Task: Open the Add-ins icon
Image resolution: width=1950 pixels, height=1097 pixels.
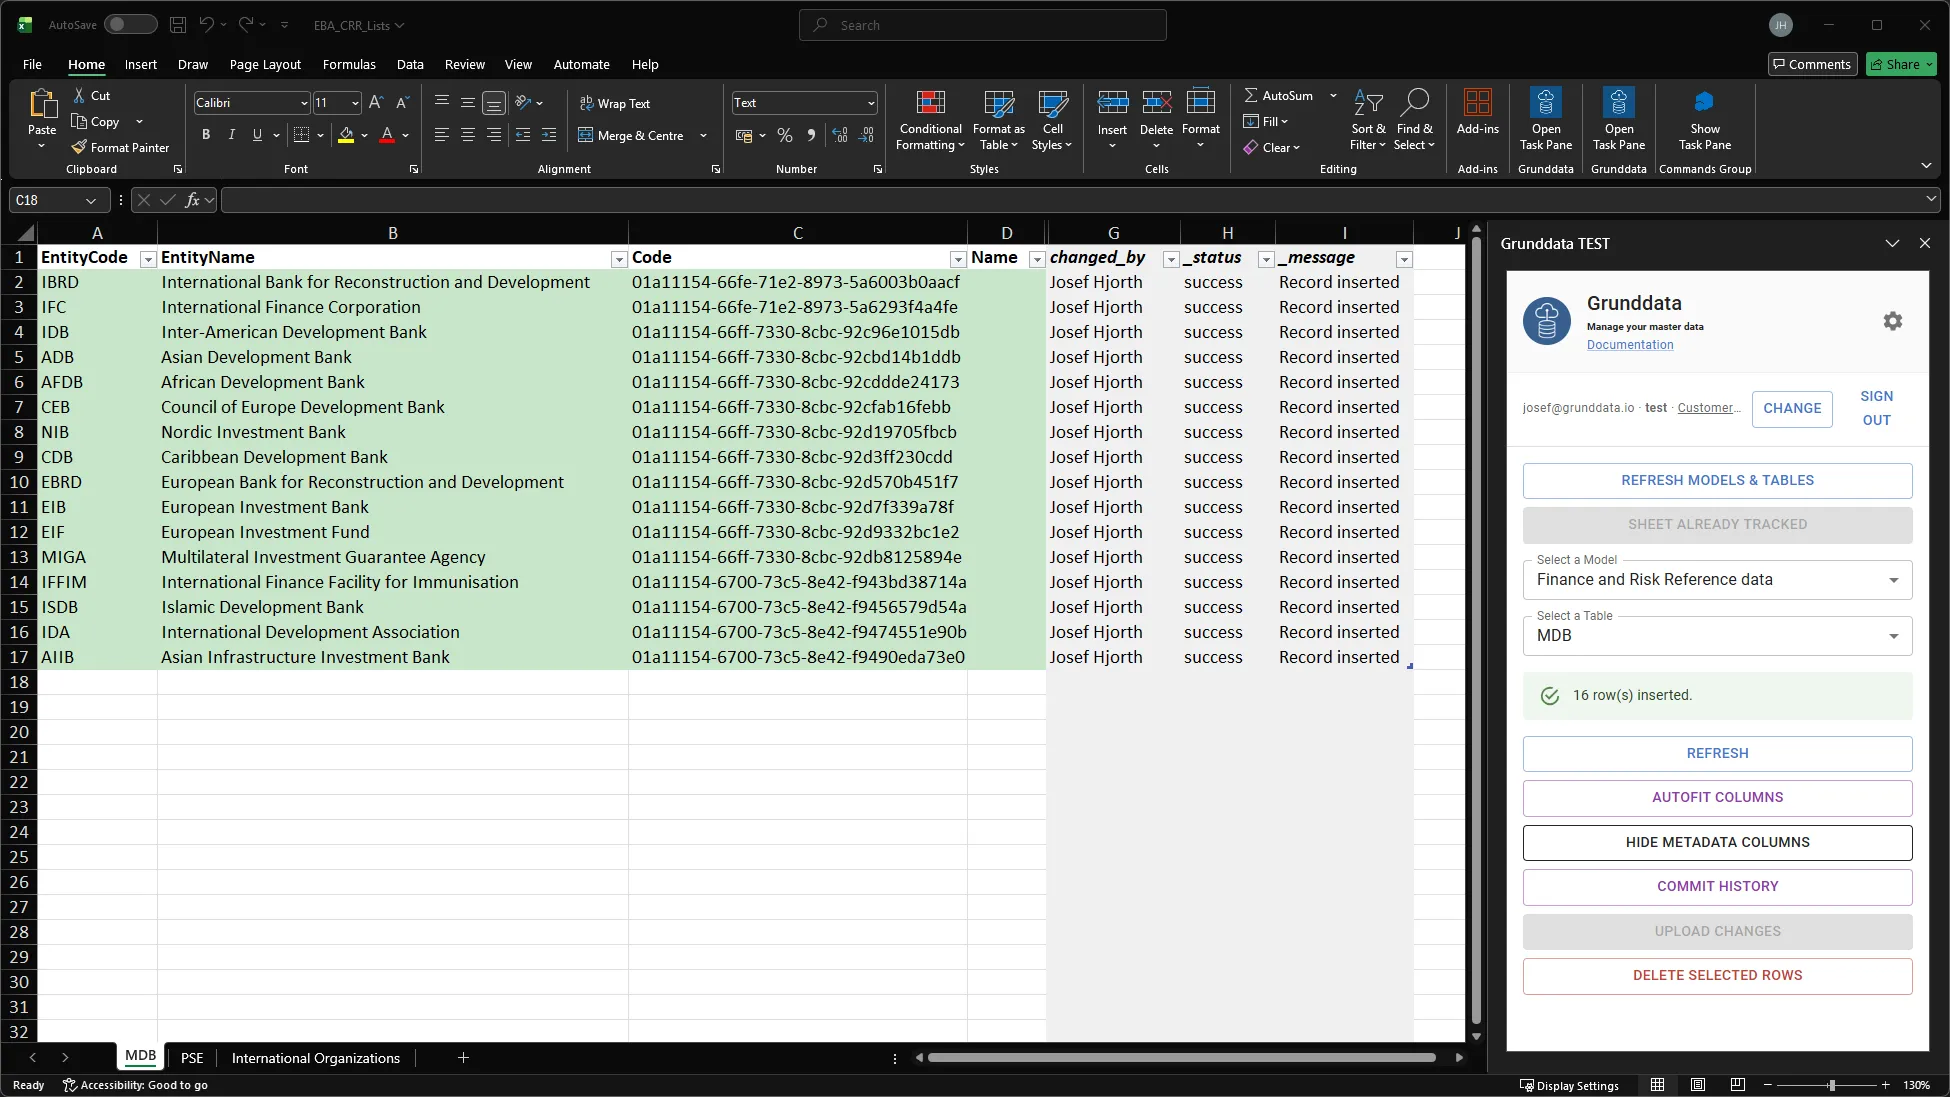Action: click(x=1477, y=102)
